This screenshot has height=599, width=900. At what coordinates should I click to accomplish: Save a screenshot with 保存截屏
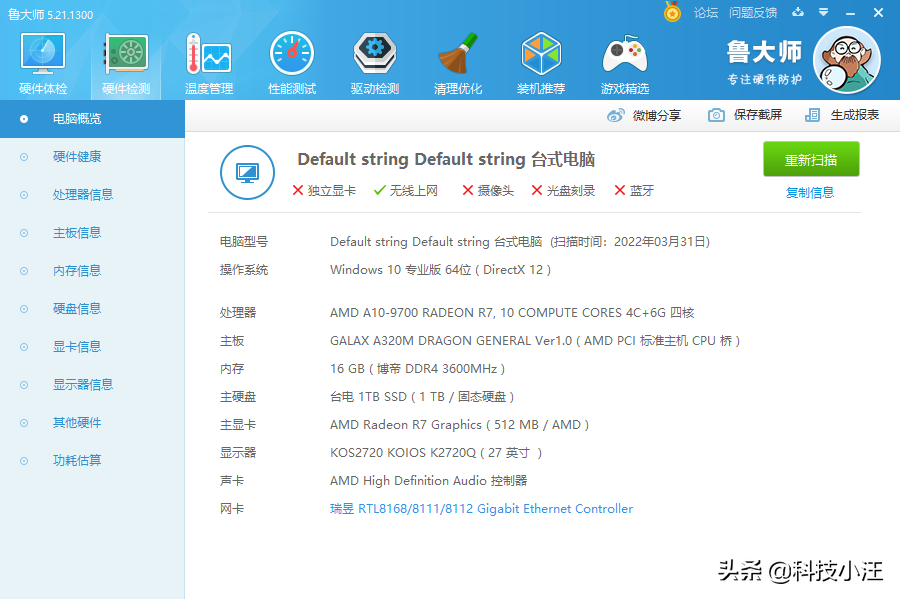[745, 115]
